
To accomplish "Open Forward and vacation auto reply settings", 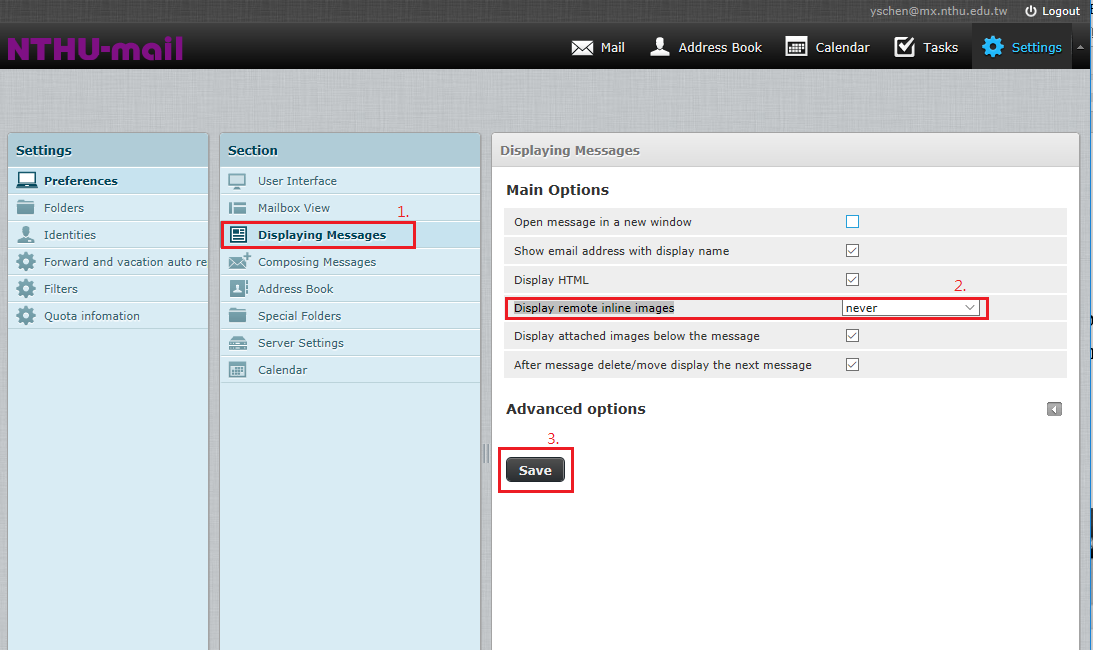I will coord(124,262).
